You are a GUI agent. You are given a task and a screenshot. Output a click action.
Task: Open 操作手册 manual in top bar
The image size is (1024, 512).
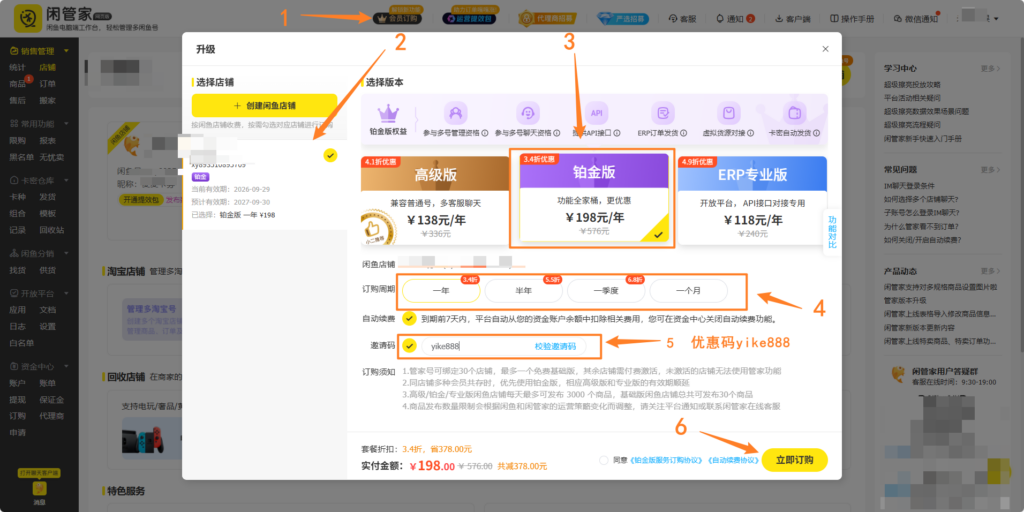click(852, 19)
